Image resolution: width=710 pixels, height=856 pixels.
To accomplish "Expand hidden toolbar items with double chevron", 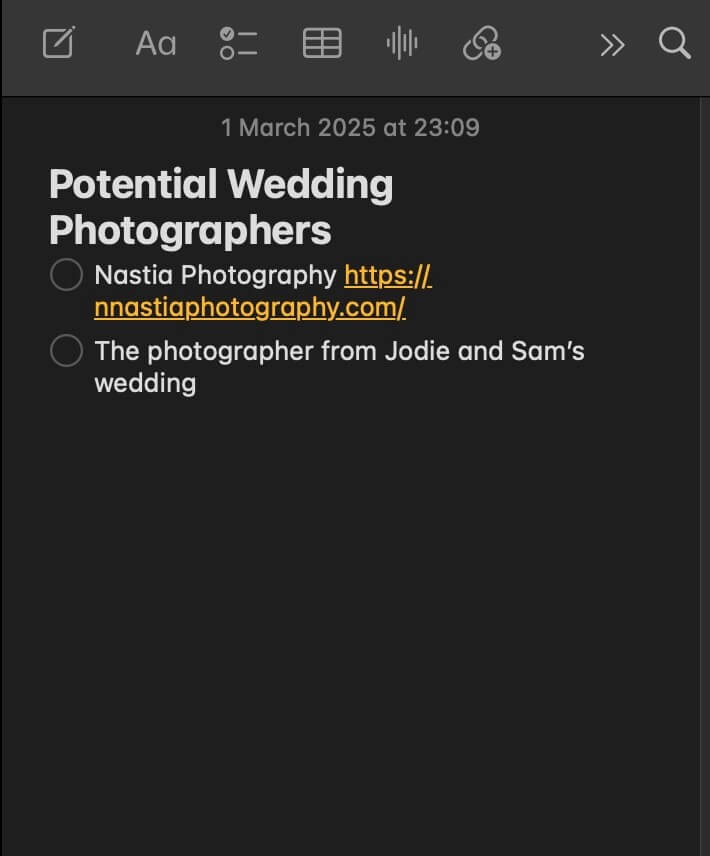I will (x=612, y=44).
